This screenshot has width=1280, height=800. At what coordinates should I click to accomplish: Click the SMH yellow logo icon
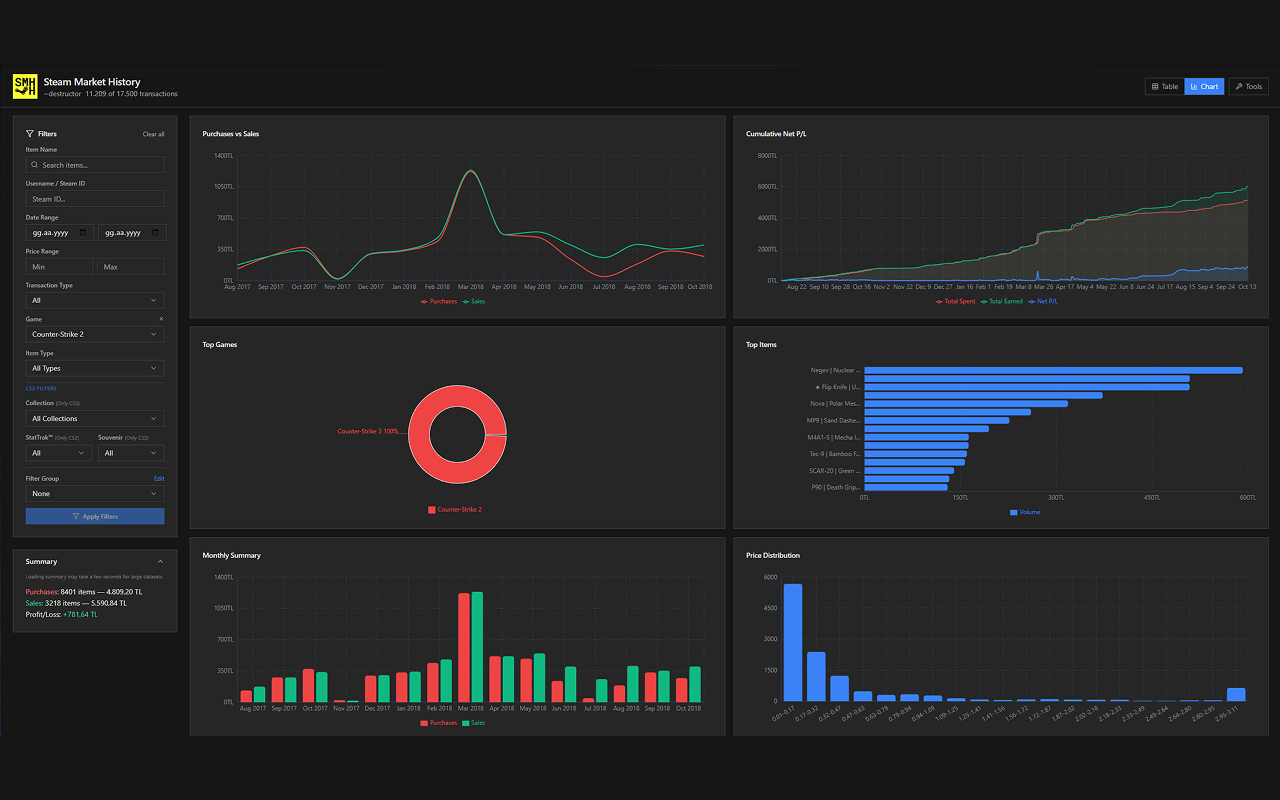click(x=25, y=87)
